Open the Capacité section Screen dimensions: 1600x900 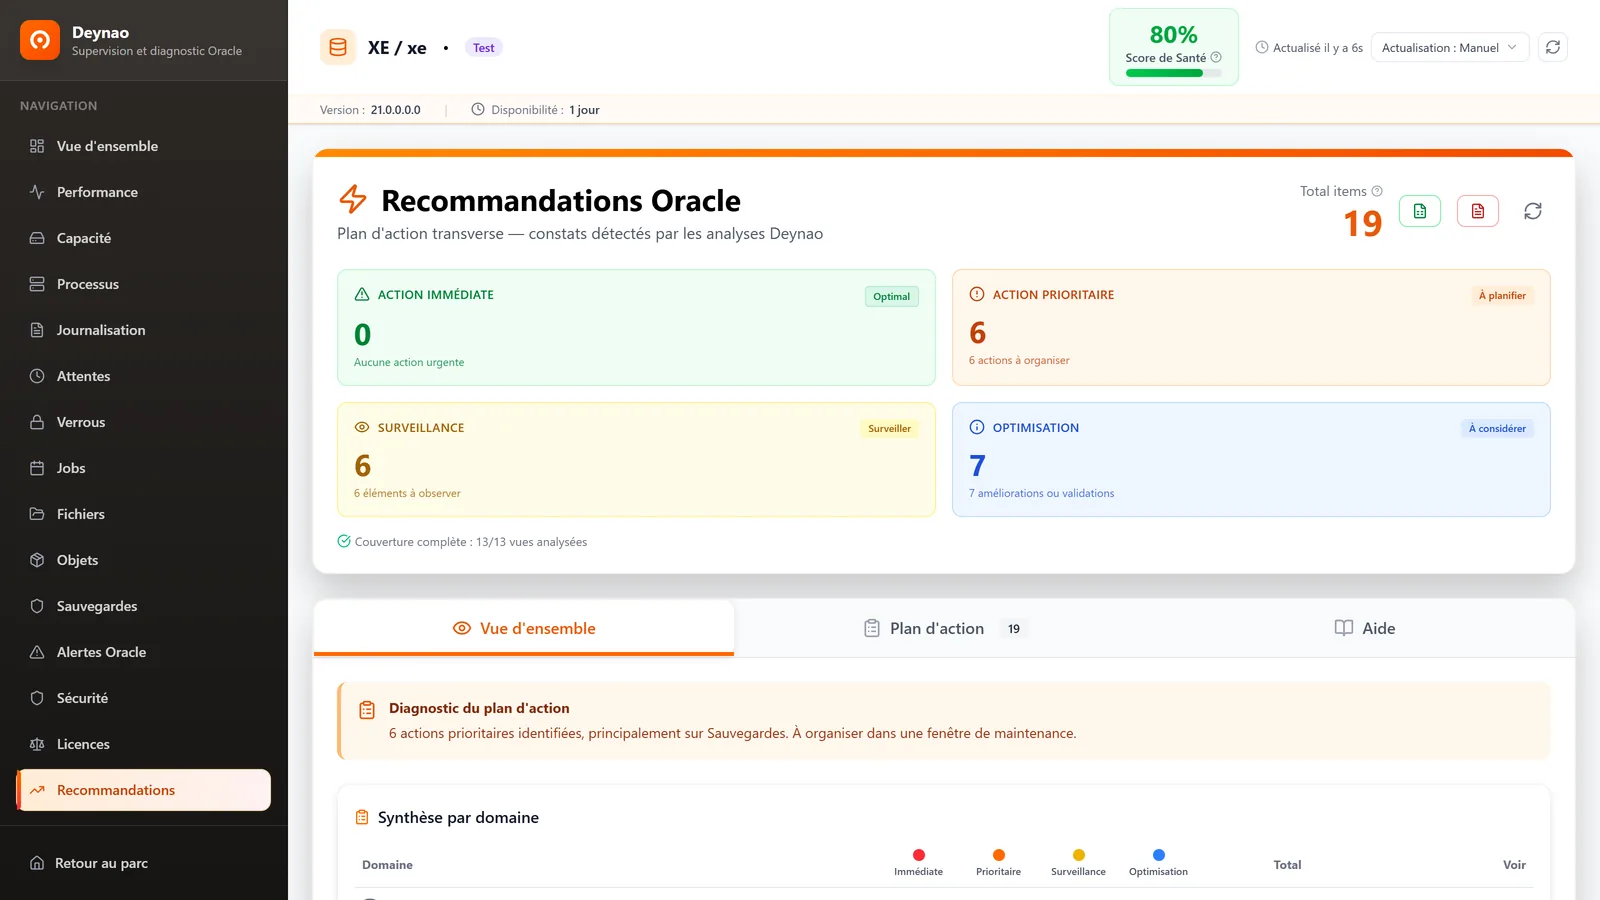(144, 238)
